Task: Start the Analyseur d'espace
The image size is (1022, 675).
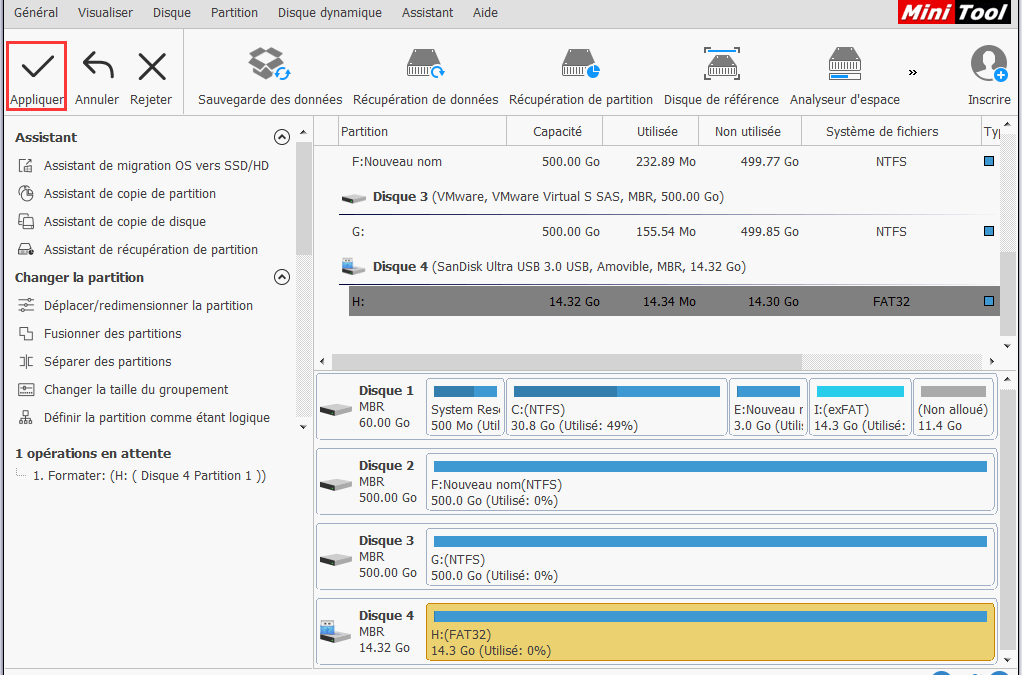Action: (x=844, y=62)
